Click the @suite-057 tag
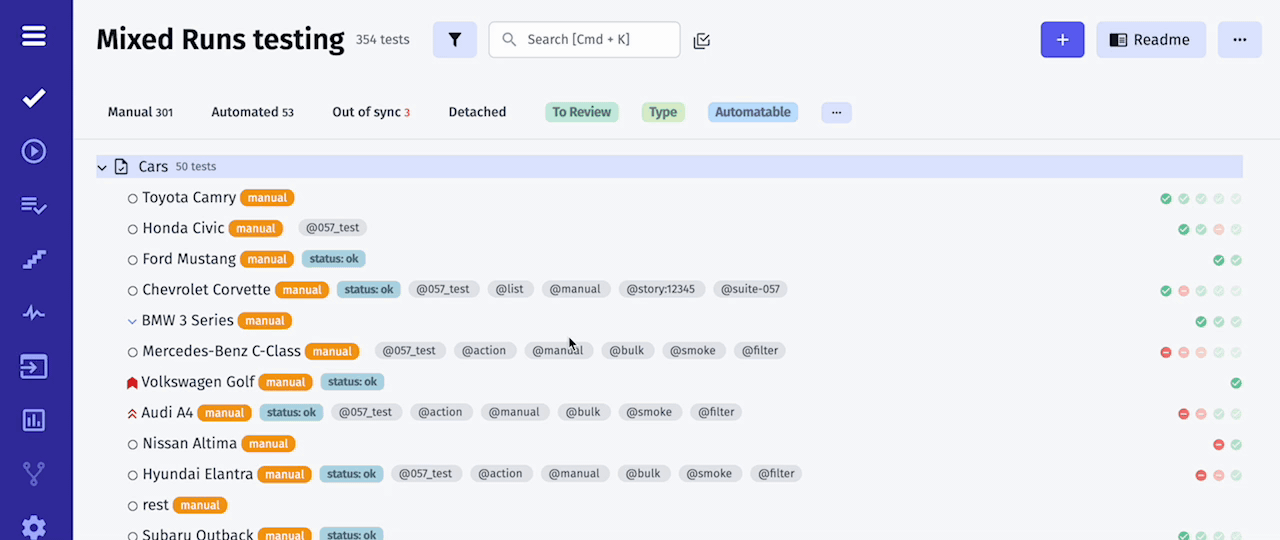The height and width of the screenshot is (540, 1280). click(750, 289)
